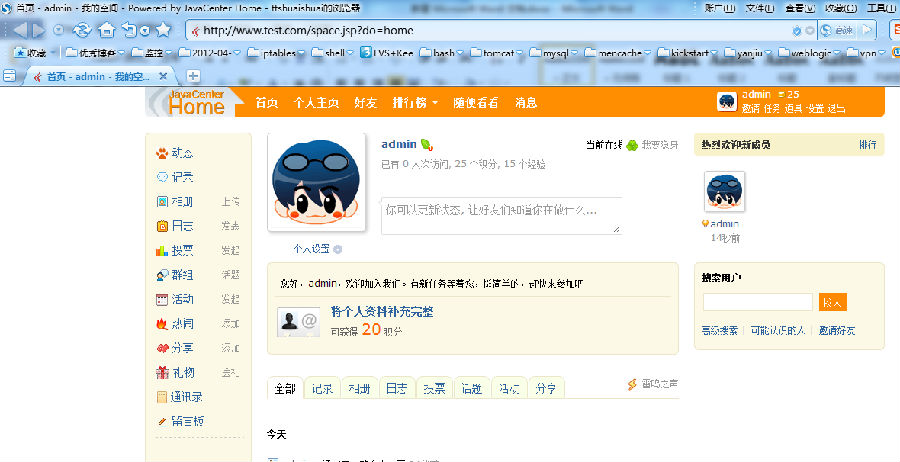
Task: Open browser home page icon
Action: pyautogui.click(x=106, y=30)
